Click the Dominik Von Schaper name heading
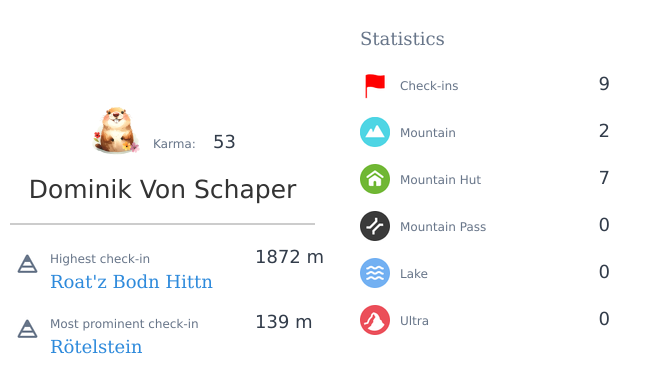 [162, 190]
